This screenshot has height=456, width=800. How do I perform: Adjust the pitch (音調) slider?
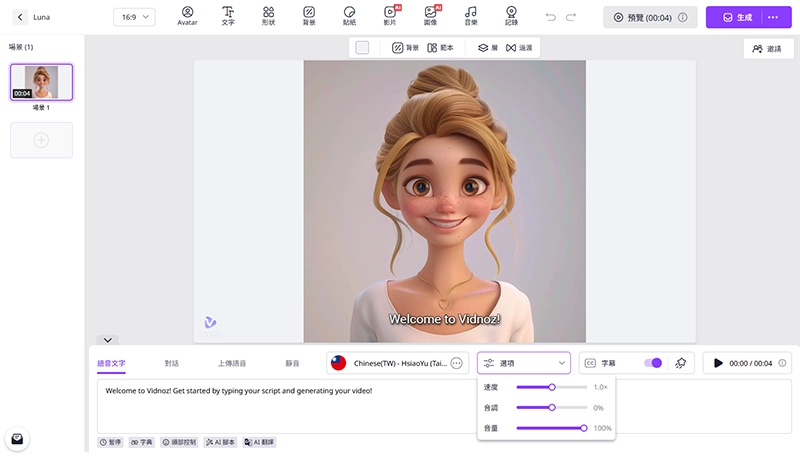(552, 408)
